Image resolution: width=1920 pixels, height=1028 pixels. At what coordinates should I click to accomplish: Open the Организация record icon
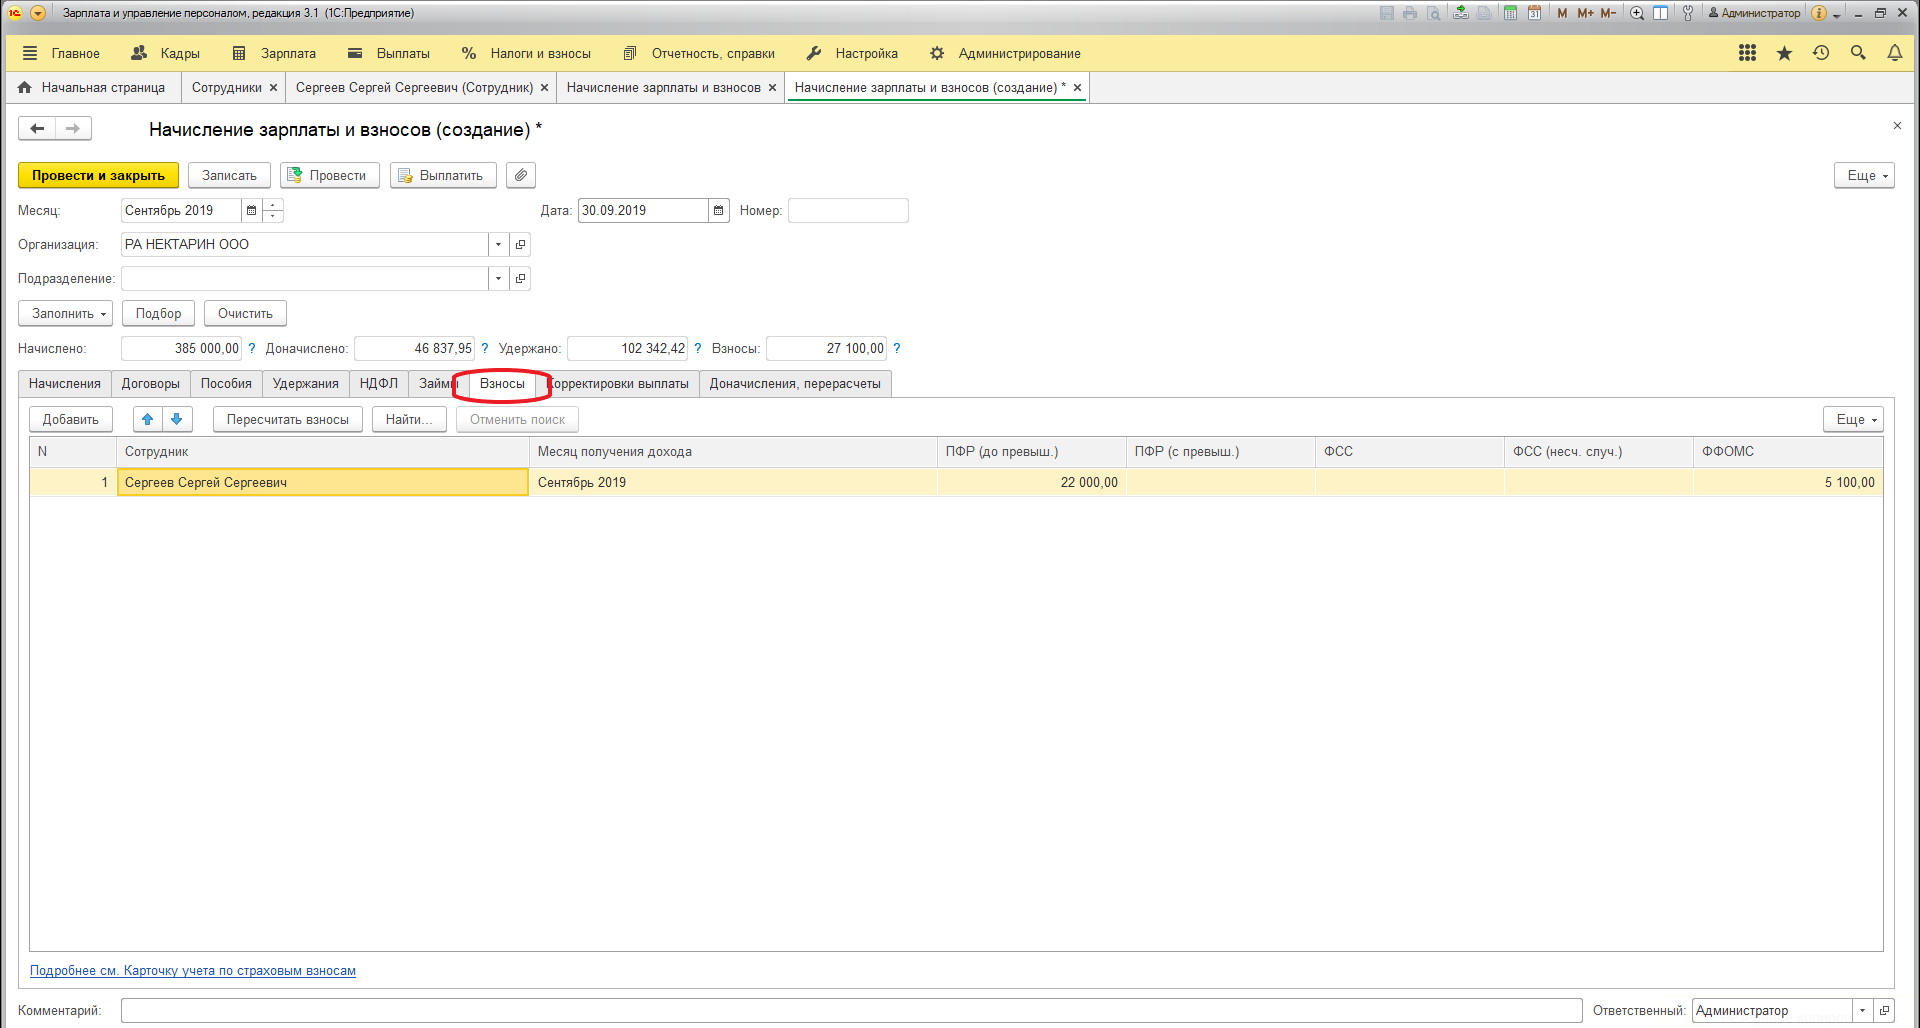[x=520, y=244]
